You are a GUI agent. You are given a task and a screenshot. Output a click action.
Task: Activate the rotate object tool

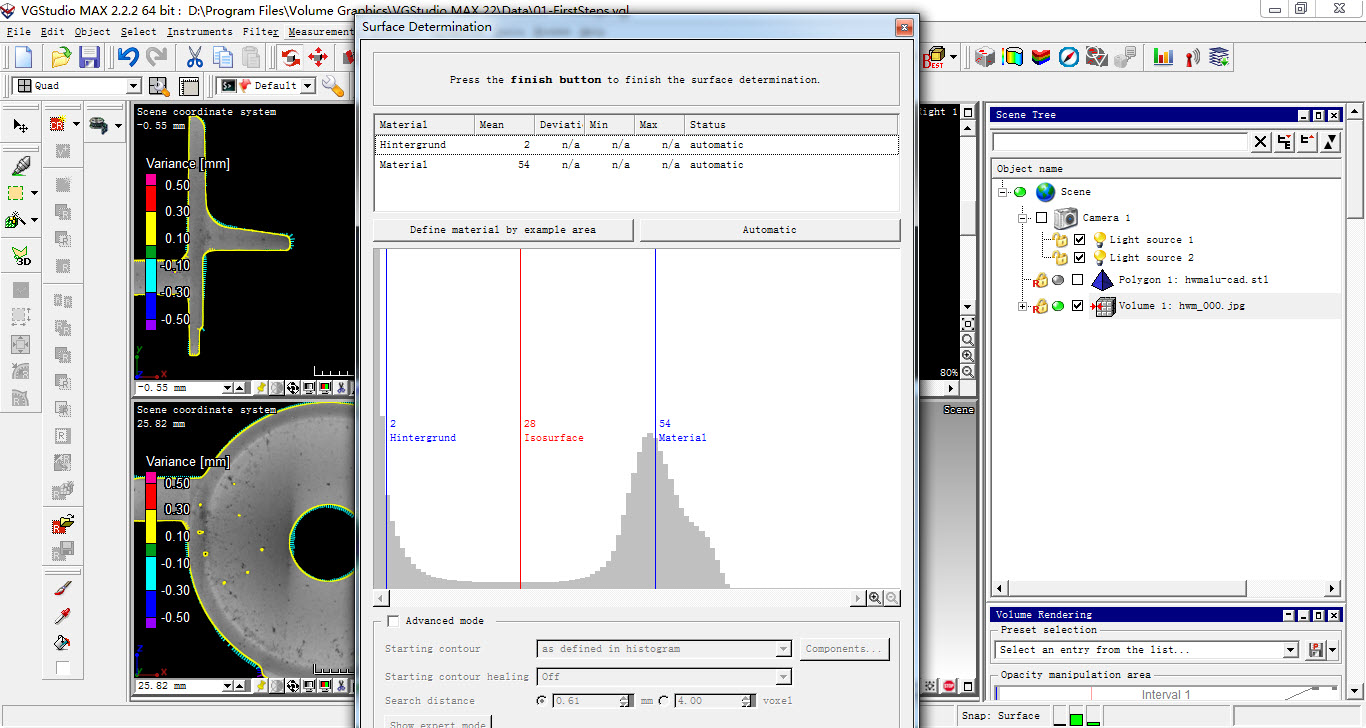click(x=290, y=57)
